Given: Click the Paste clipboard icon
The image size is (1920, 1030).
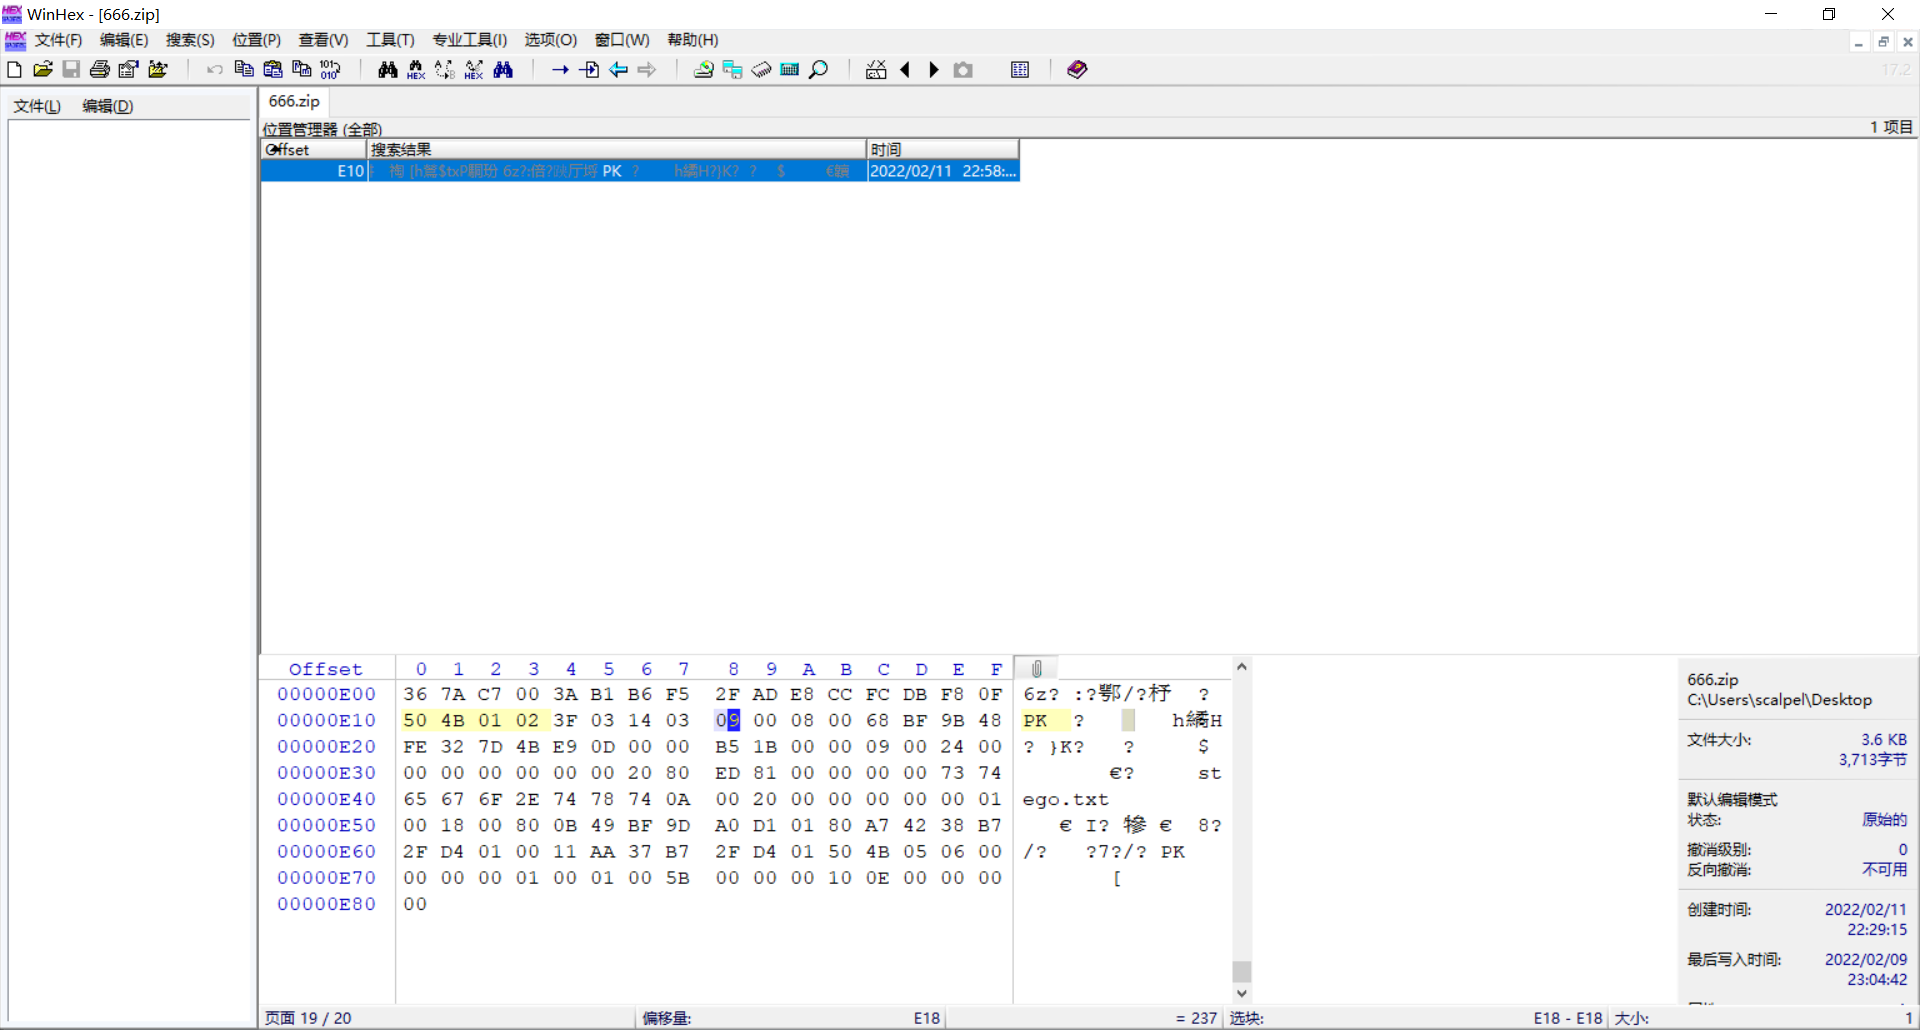Looking at the screenshot, I should [273, 69].
